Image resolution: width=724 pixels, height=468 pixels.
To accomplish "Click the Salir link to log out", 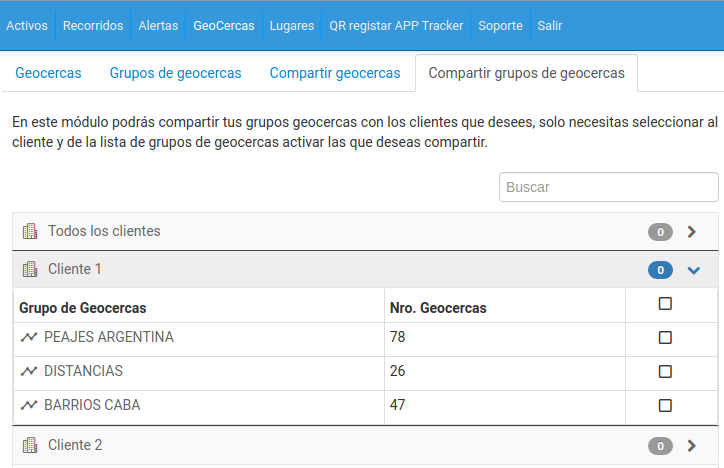I will tap(549, 25).
